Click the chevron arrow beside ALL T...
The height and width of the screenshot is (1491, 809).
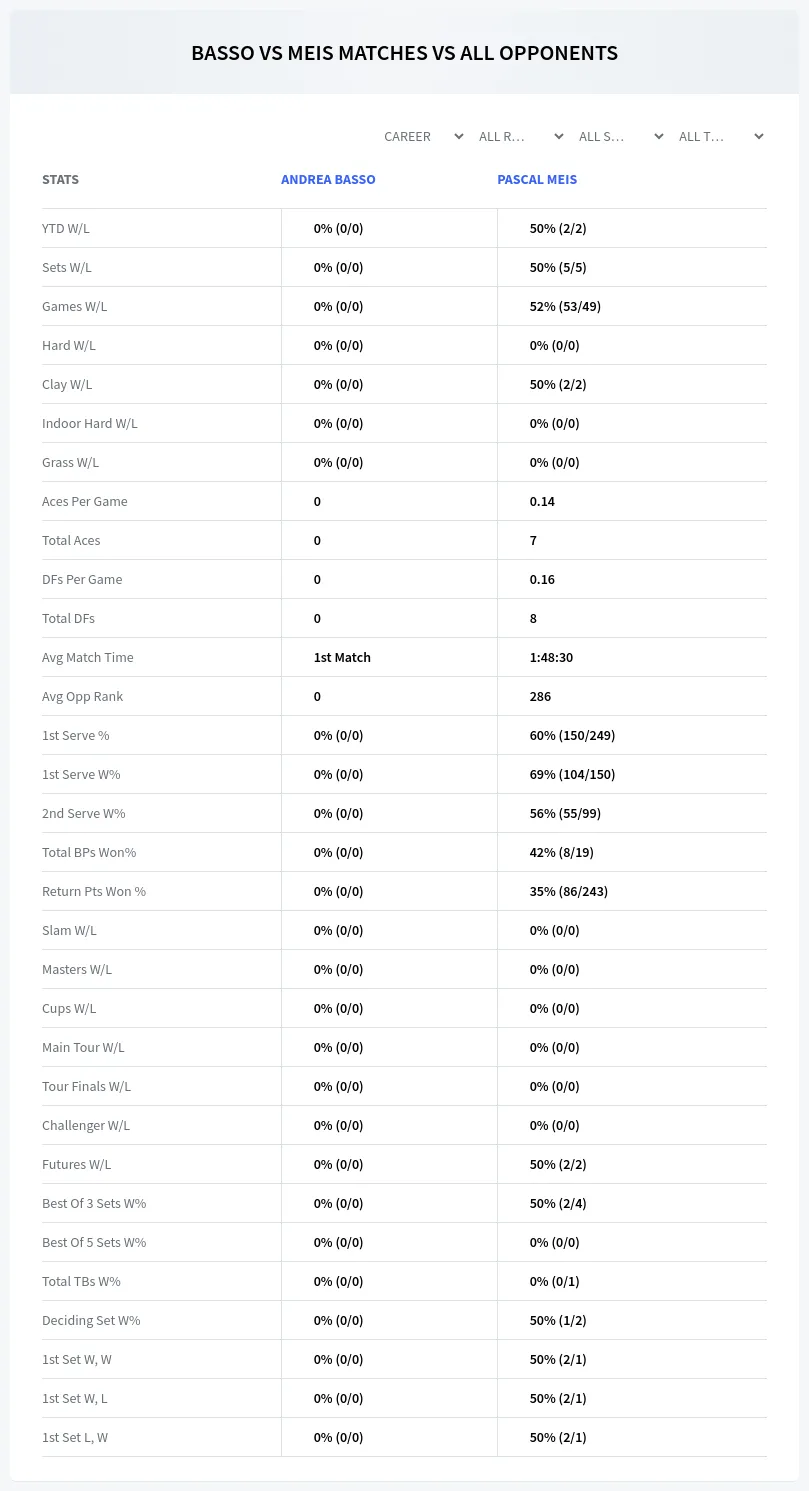click(x=759, y=136)
